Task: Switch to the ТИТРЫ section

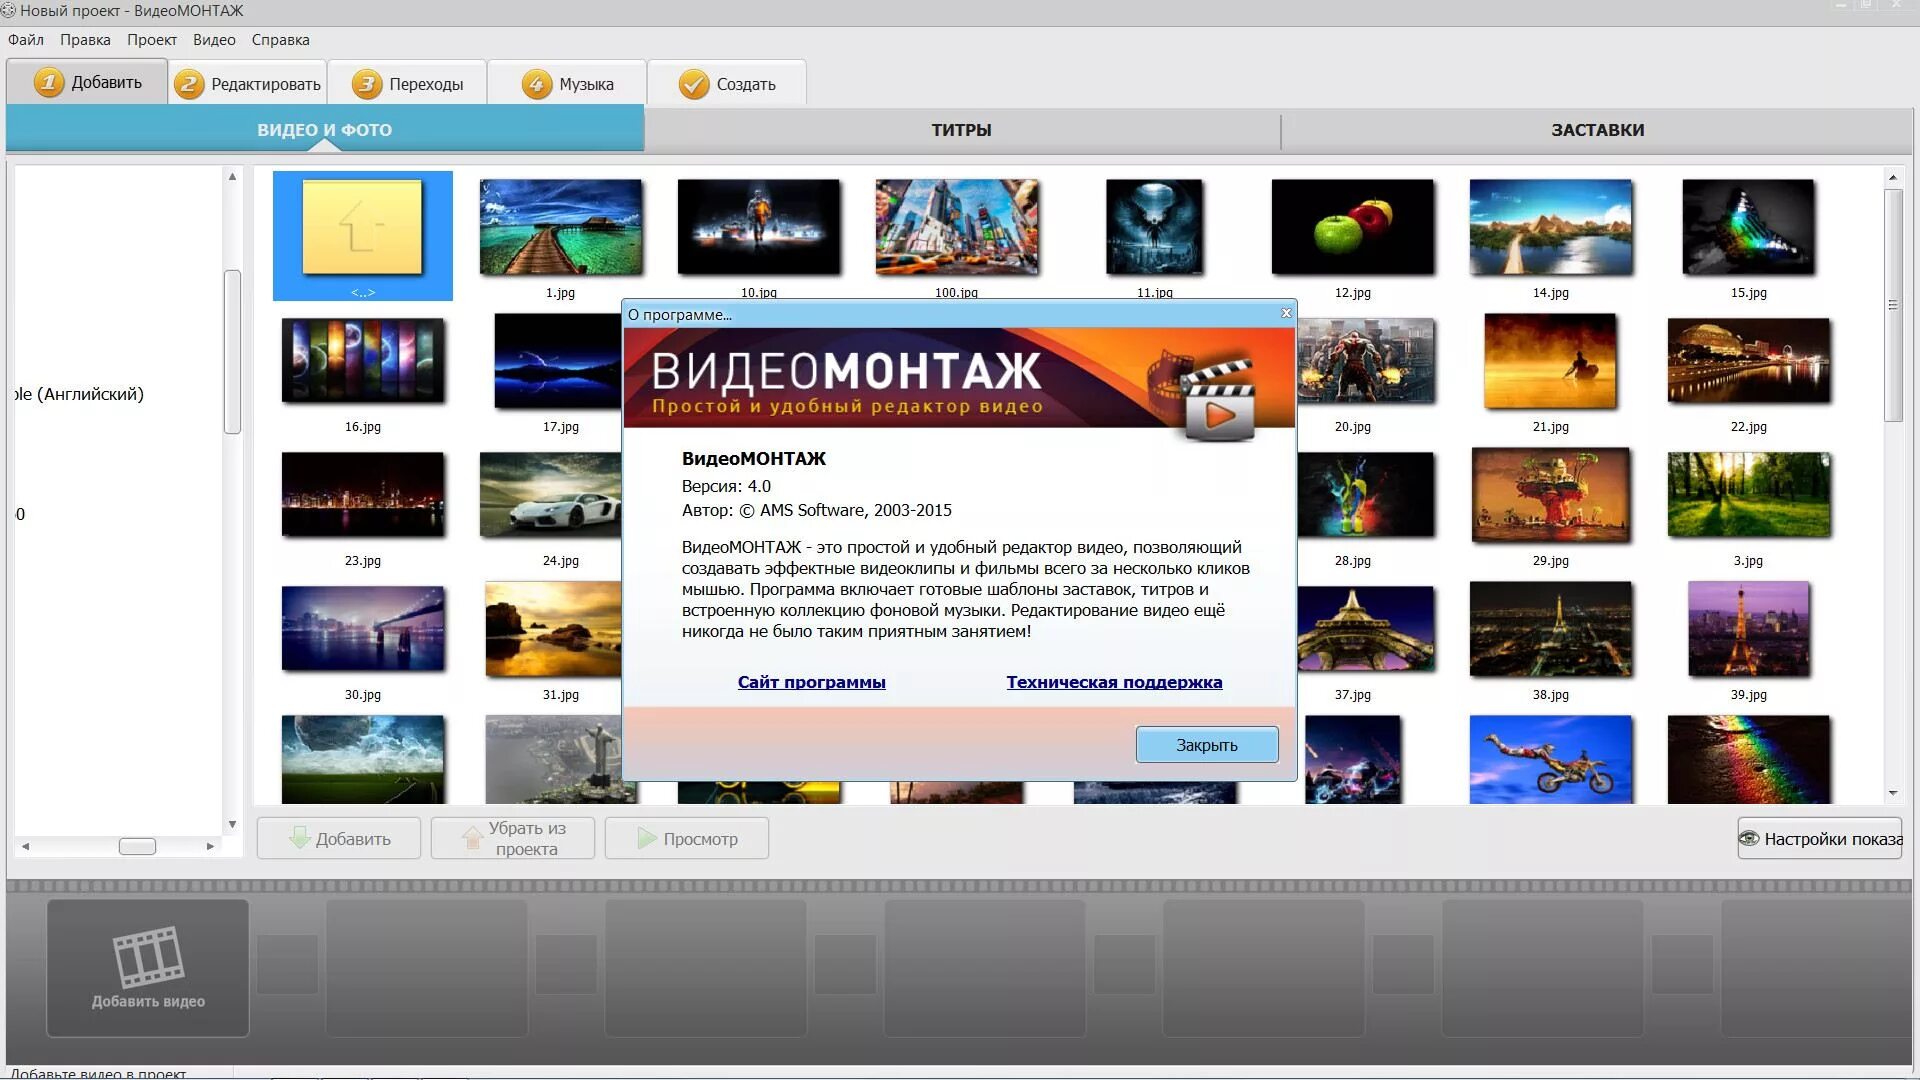Action: pyautogui.click(x=961, y=130)
